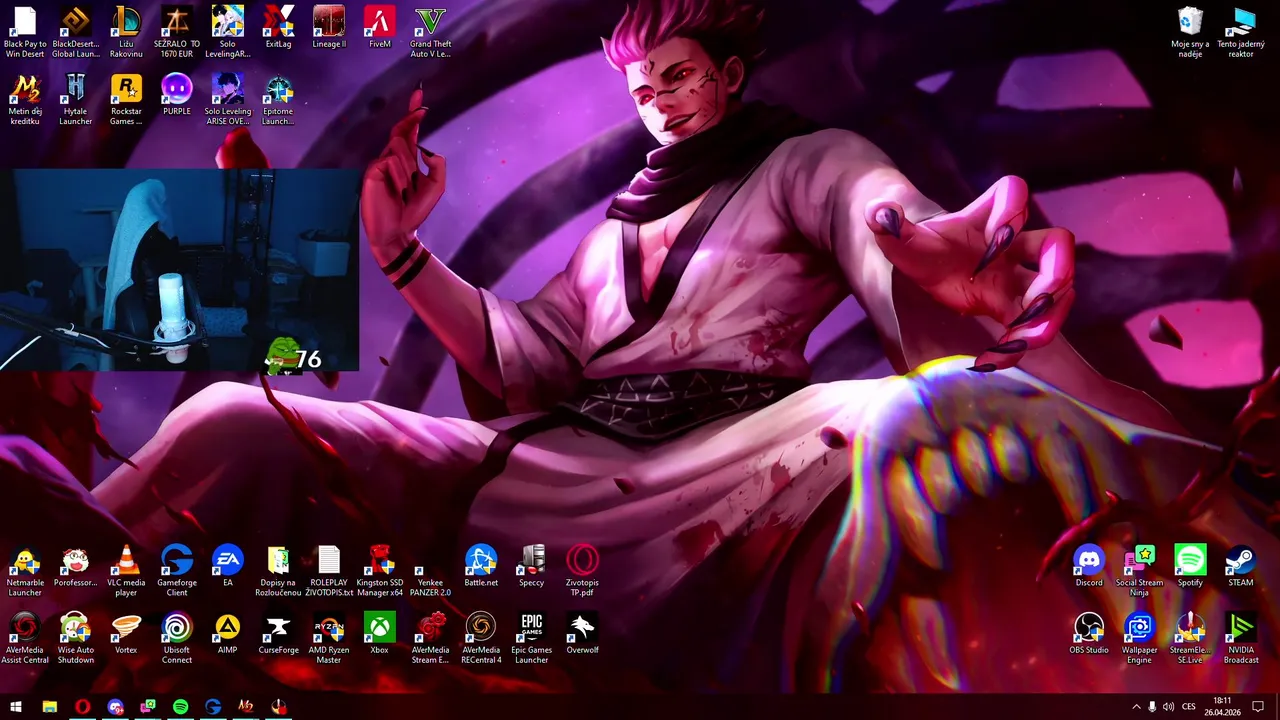The height and width of the screenshot is (720, 1280).
Task: Launch Battle.net from the desktop
Action: click(x=481, y=566)
